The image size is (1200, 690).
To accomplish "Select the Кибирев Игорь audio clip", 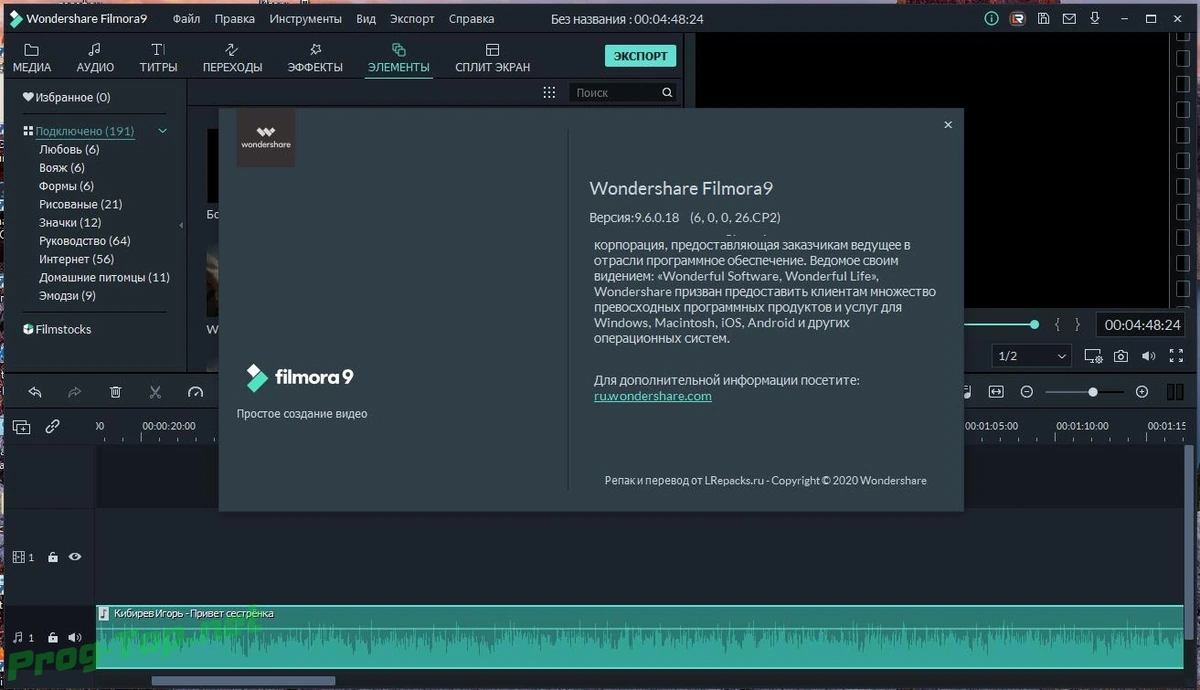I will (x=640, y=636).
